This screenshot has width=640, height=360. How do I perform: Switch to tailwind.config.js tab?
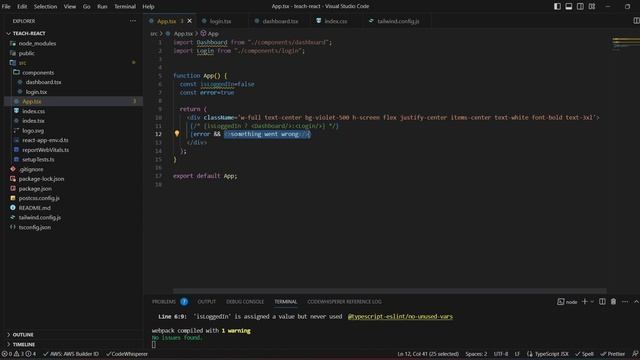point(398,21)
